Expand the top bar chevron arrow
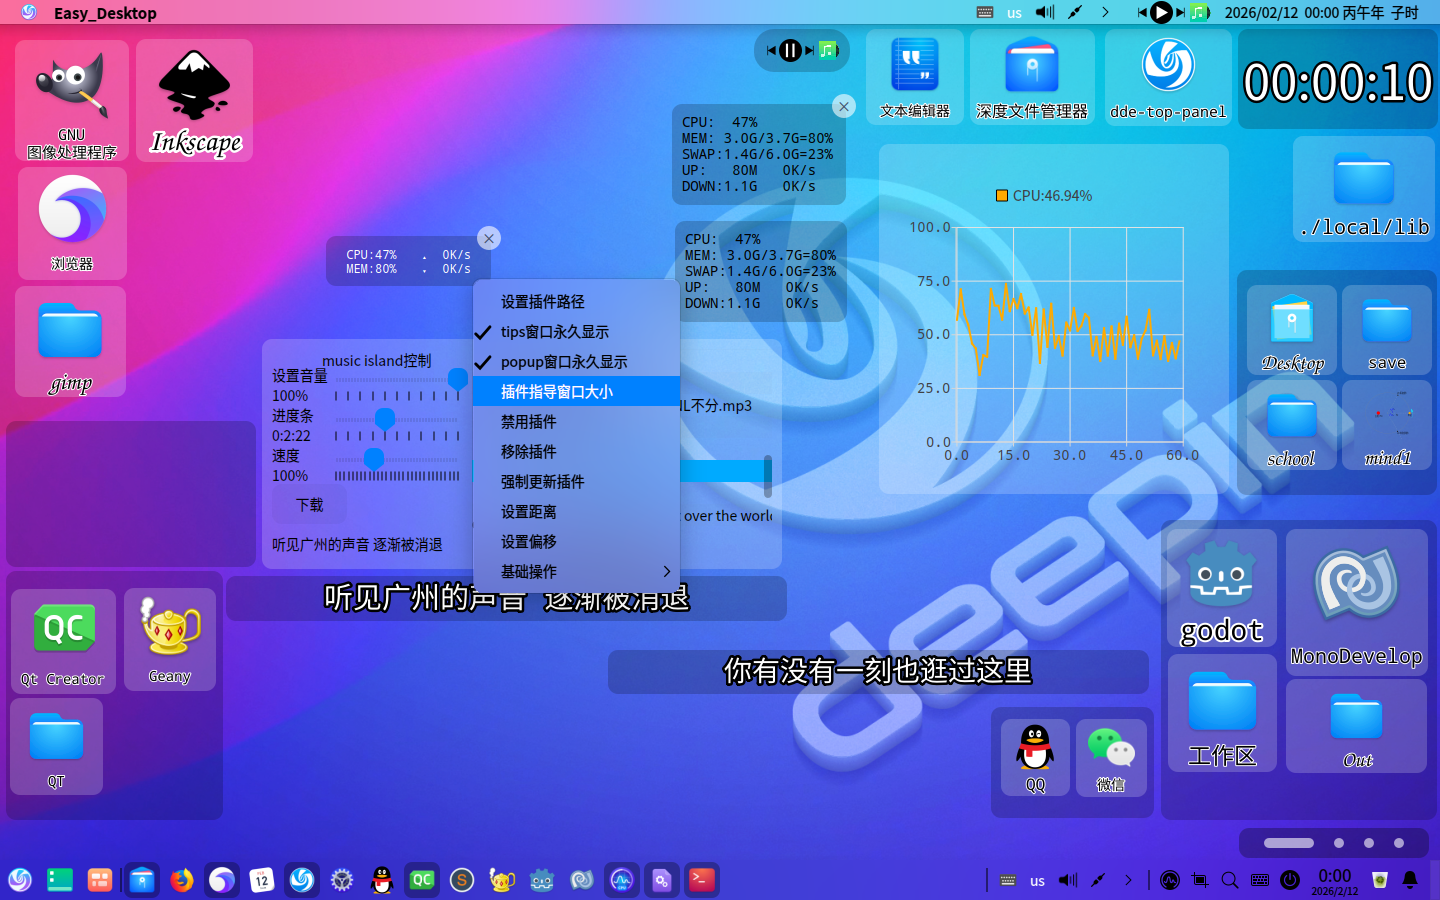The image size is (1440, 900). [x=1104, y=13]
